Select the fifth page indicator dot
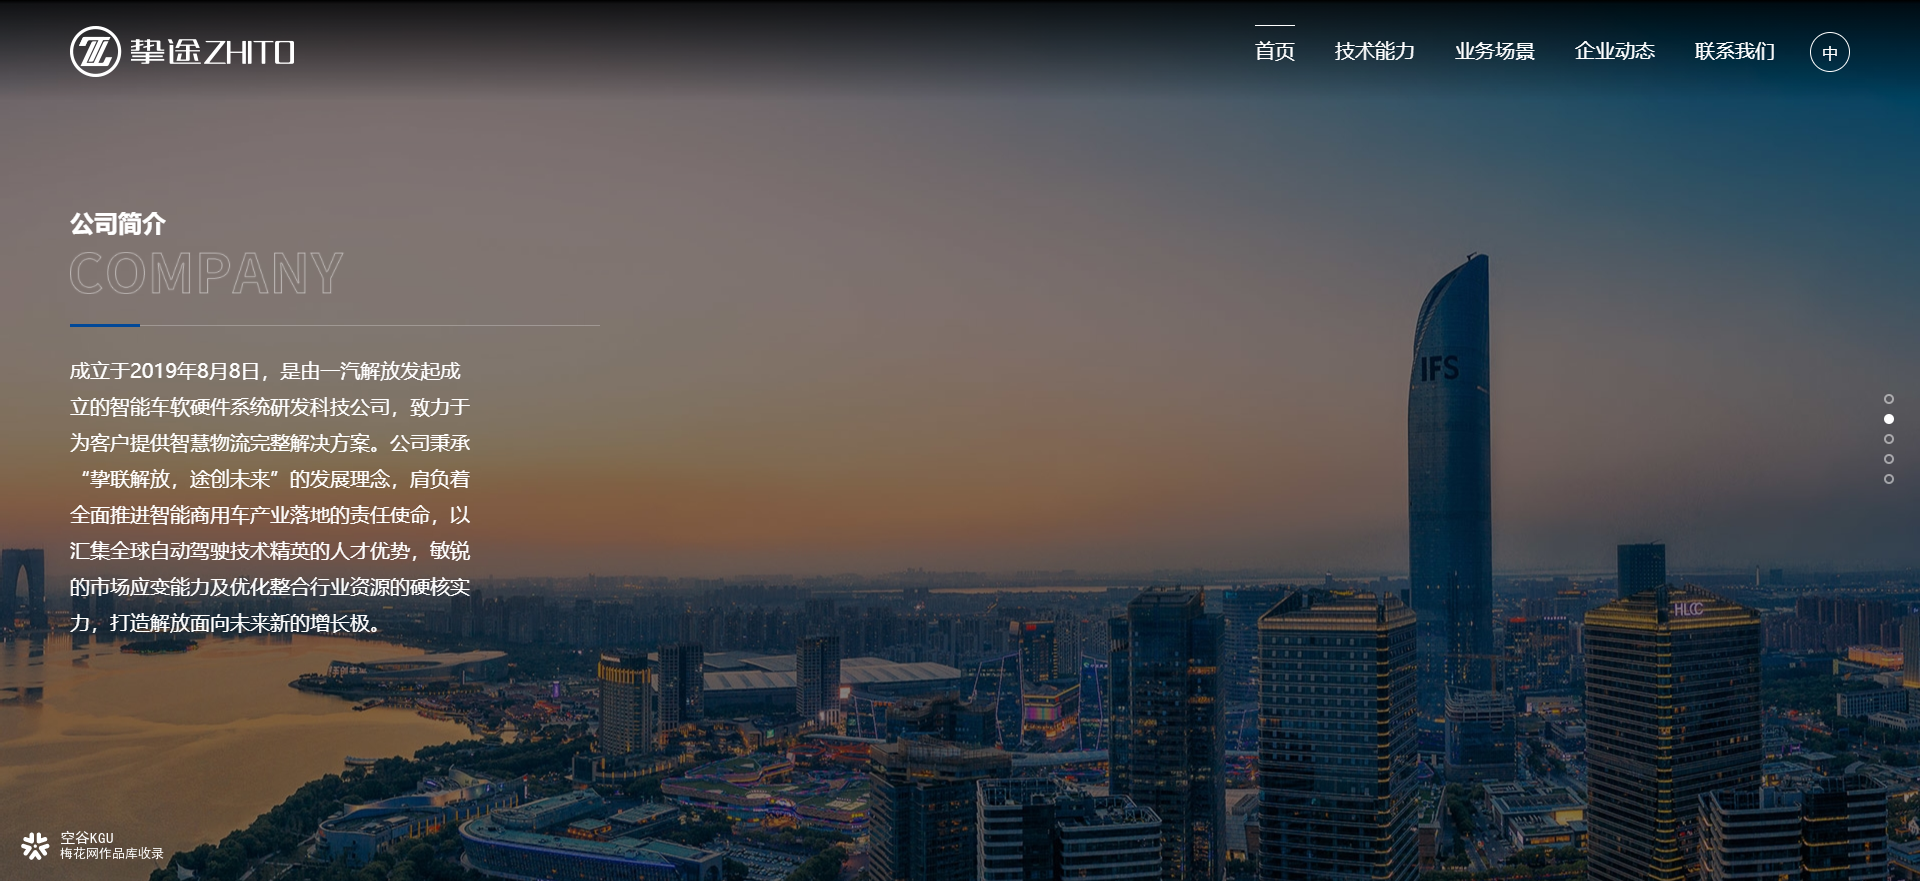 coord(1889,479)
